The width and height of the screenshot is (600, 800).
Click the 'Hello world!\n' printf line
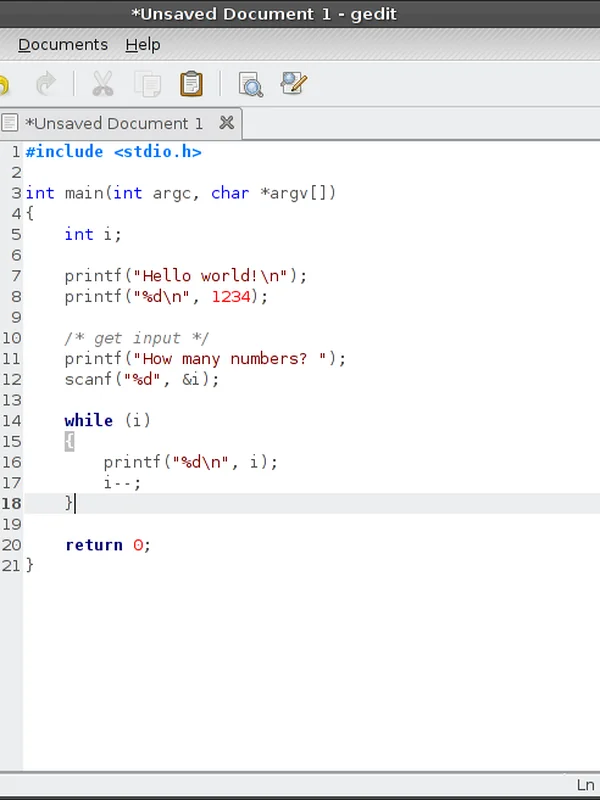pos(186,276)
